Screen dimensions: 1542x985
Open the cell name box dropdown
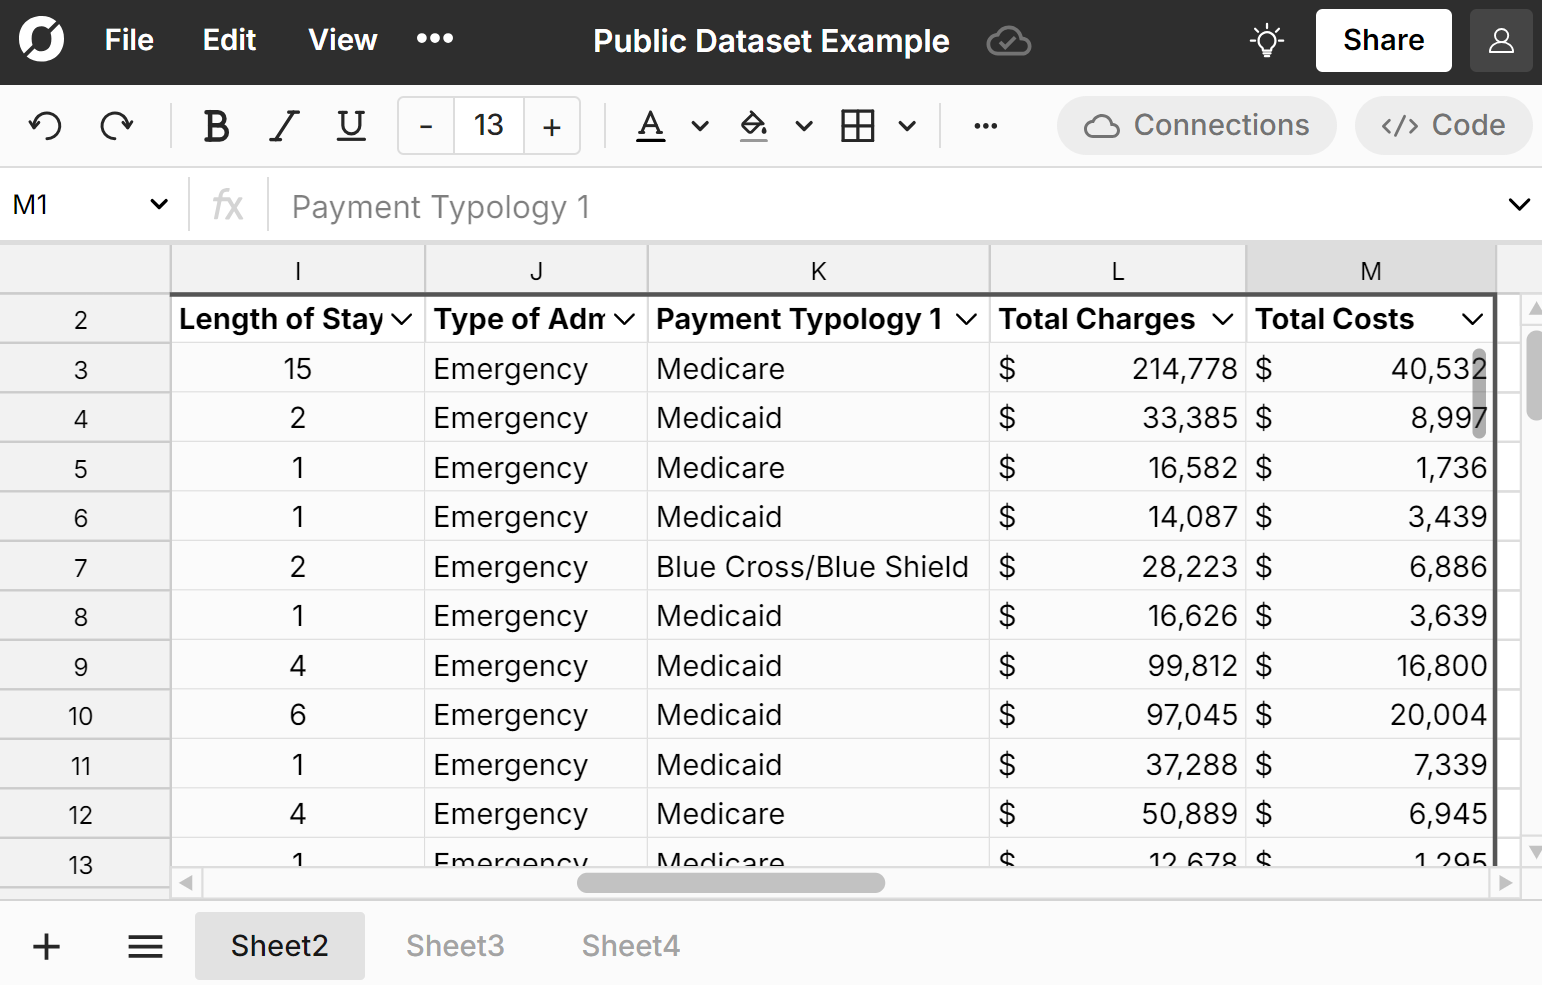pos(159,204)
